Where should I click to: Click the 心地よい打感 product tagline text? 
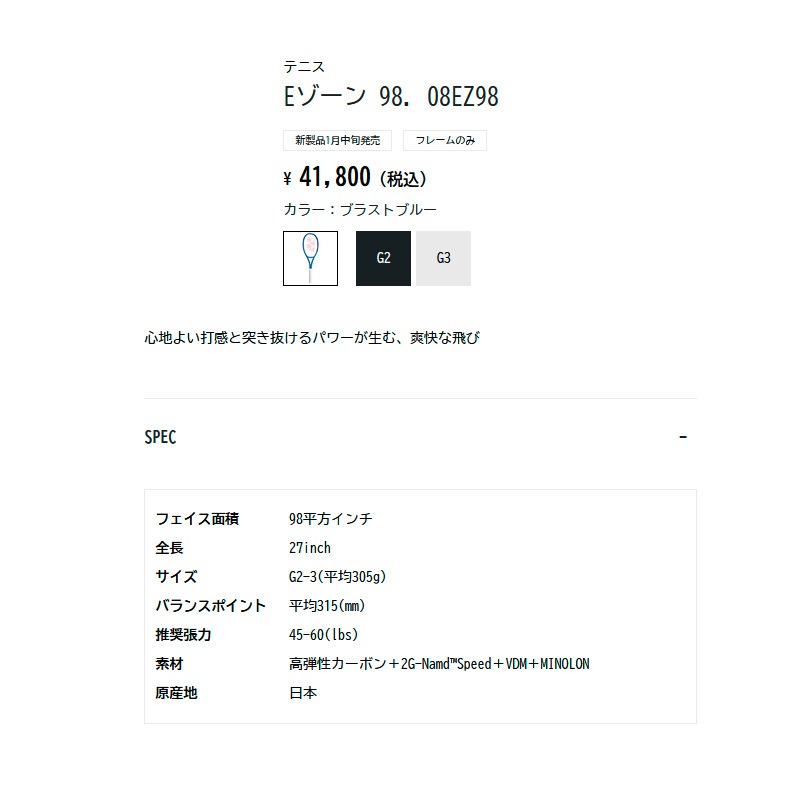(x=312, y=338)
